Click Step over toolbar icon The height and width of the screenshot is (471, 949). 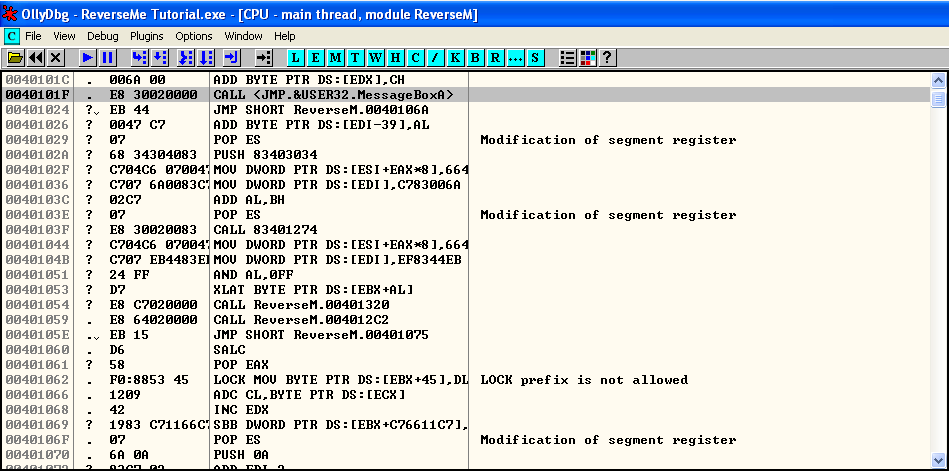(160, 58)
